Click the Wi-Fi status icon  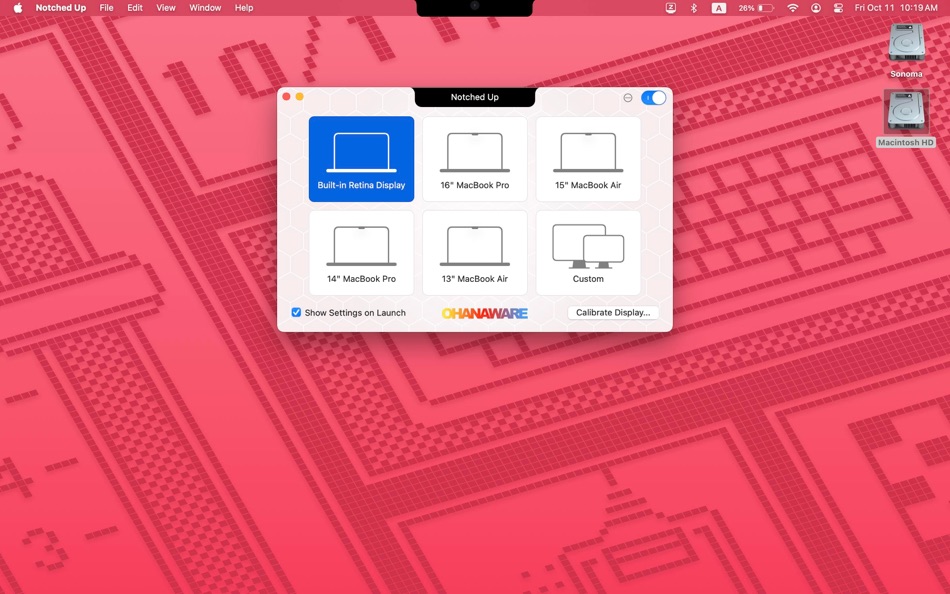point(792,8)
